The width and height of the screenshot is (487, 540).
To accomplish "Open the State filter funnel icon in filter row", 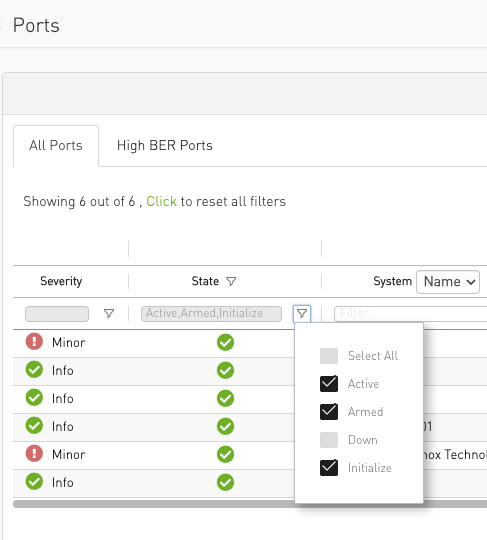I will tap(302, 313).
